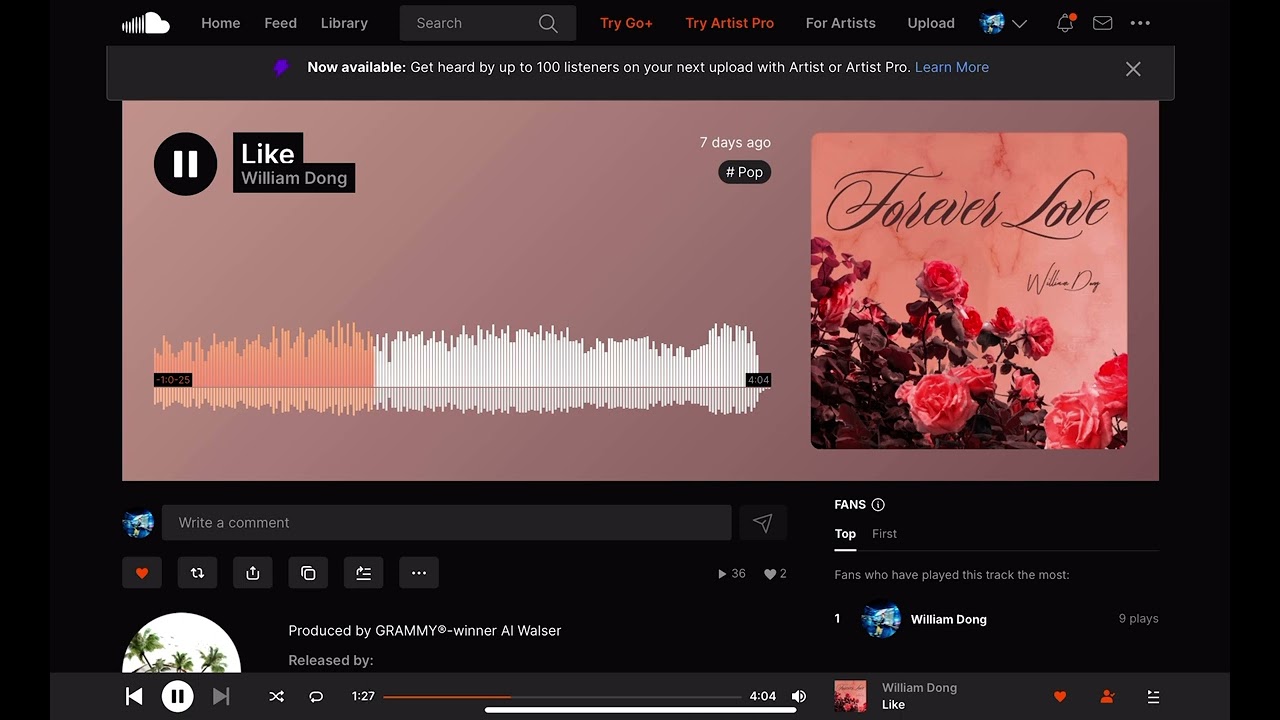Open William Dong in the fans list
Image resolution: width=1280 pixels, height=720 pixels.
pyautogui.click(x=948, y=619)
